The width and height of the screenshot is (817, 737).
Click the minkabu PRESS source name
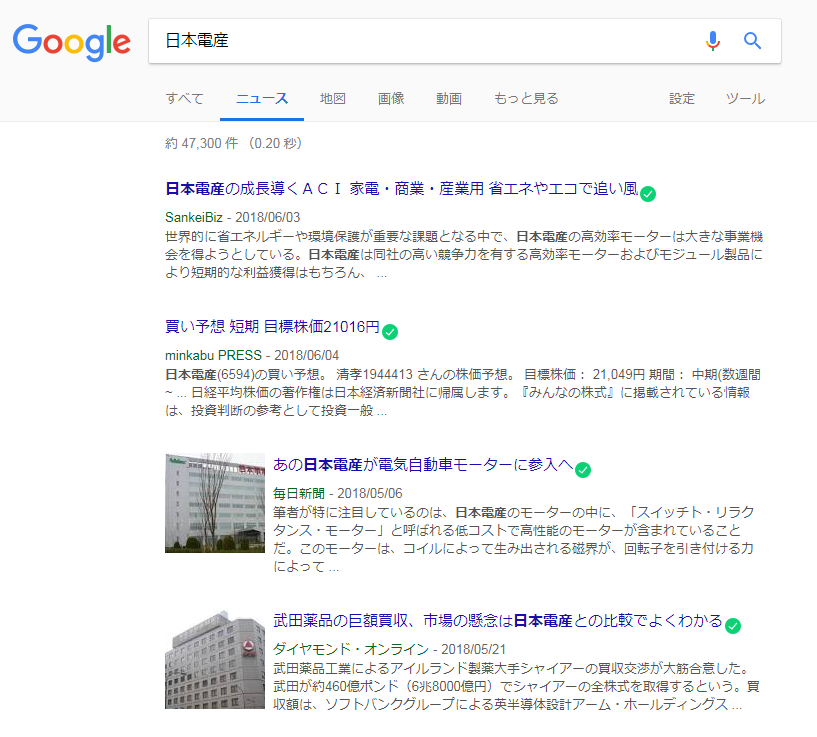(213, 355)
